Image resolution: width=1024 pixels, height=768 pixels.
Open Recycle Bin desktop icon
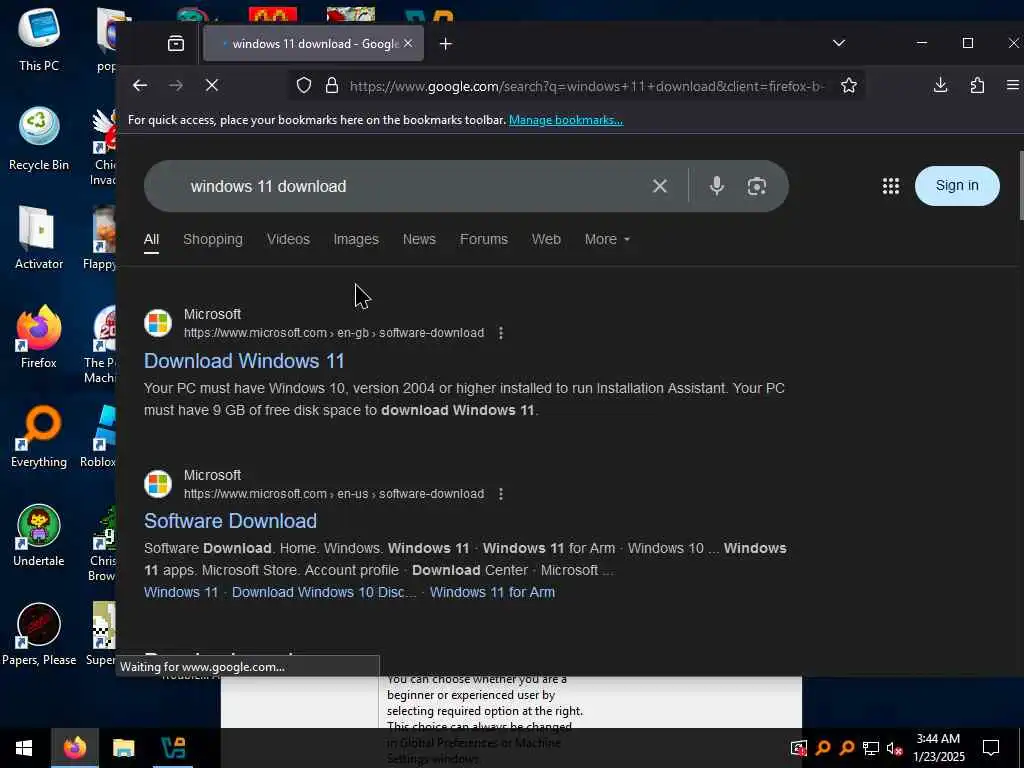coord(39,138)
